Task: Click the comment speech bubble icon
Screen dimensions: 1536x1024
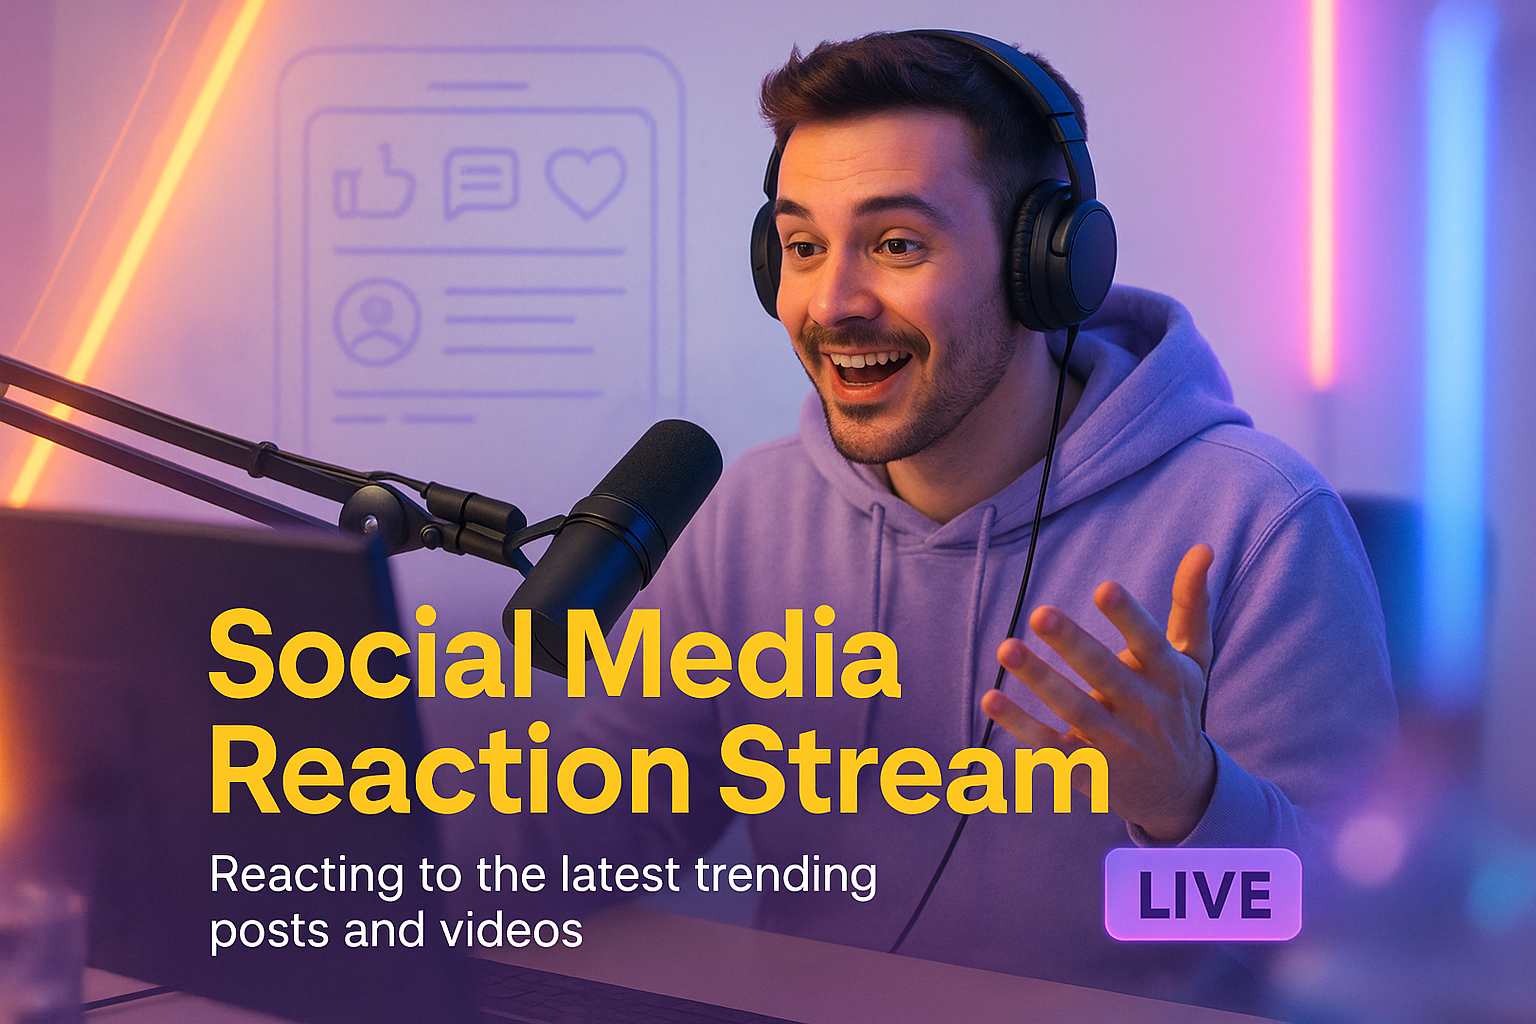Action: 480,182
